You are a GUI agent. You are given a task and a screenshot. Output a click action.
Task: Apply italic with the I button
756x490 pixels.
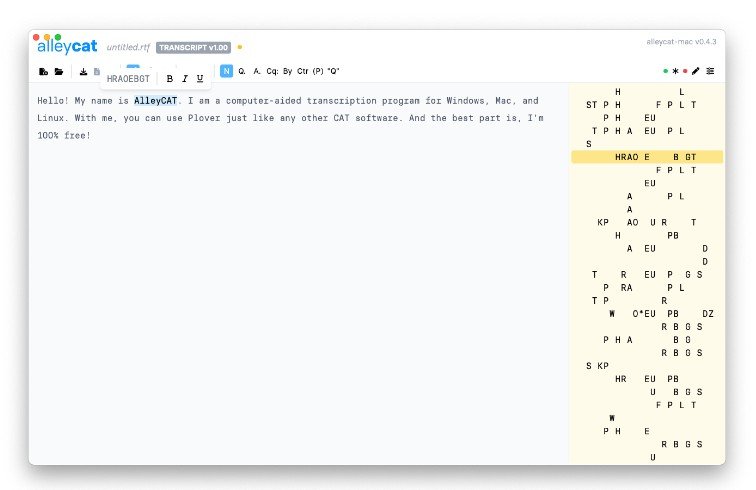coord(185,79)
